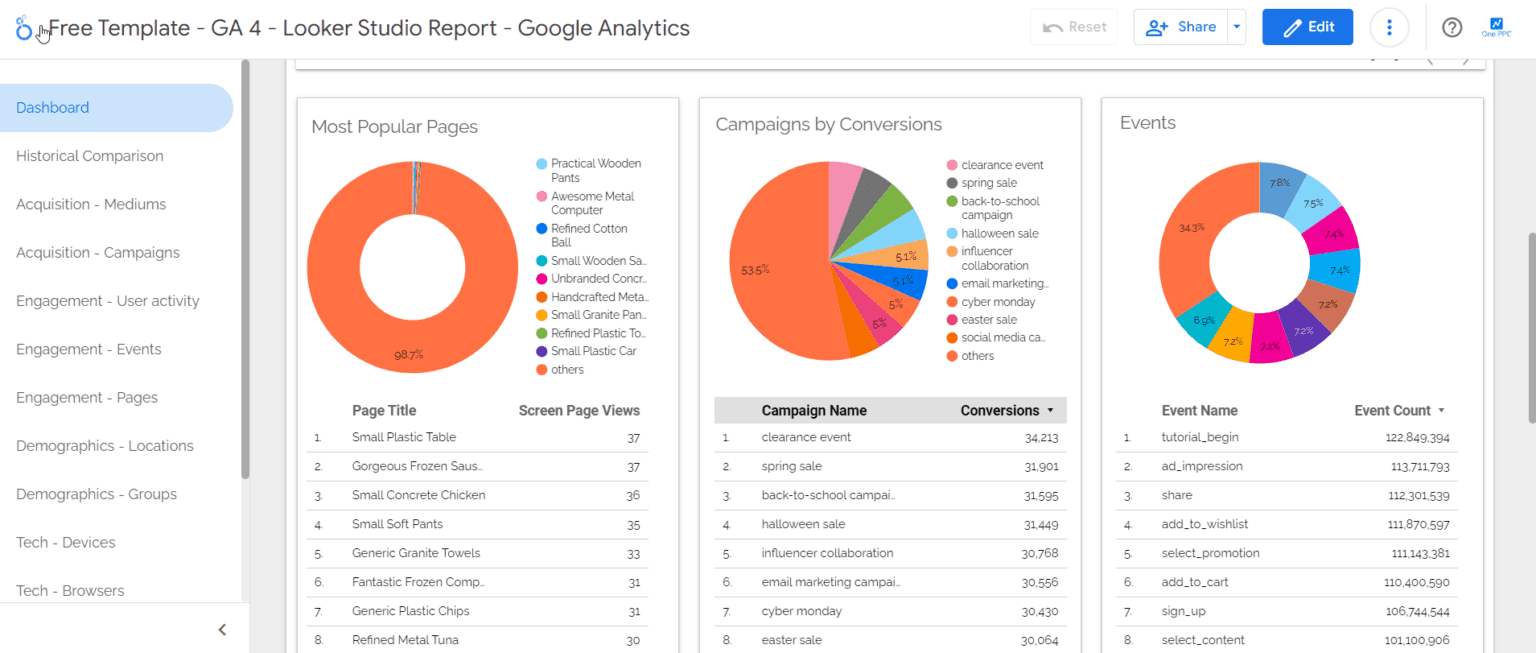Go to the previous report page arrow
Viewport: 1536px width, 653px height.
pos(1430,57)
